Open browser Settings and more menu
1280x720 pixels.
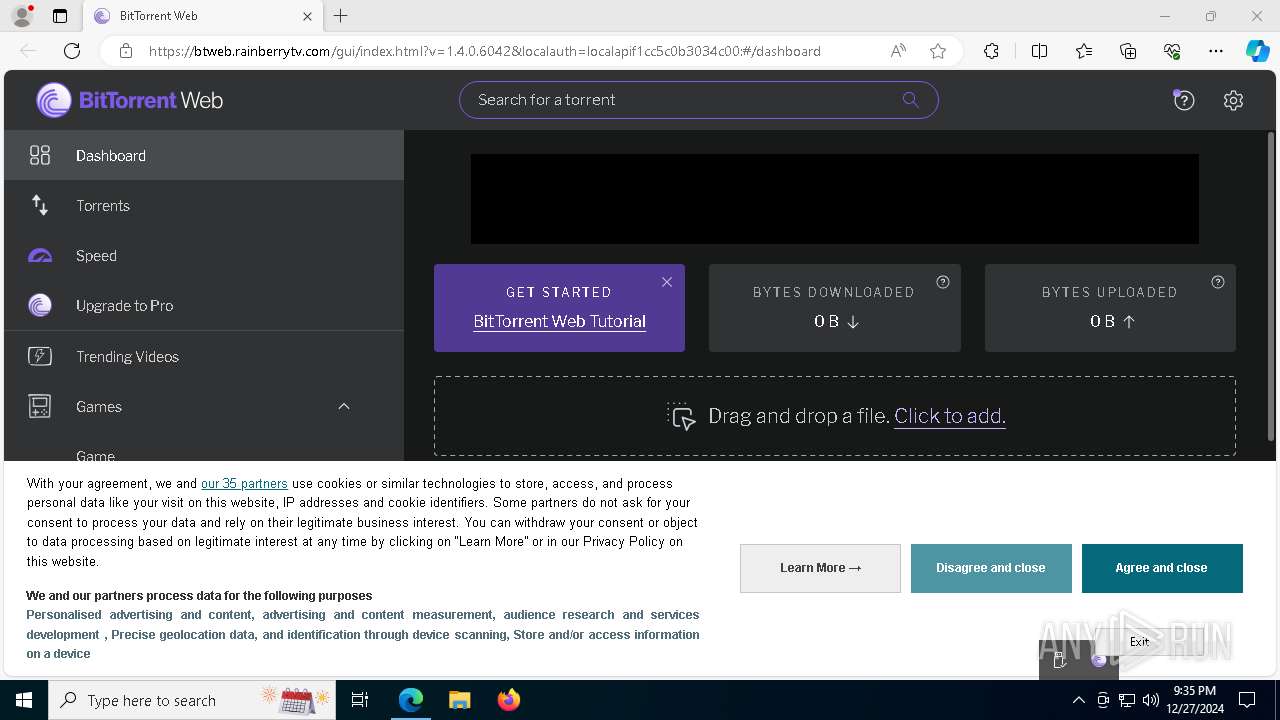point(1216,51)
